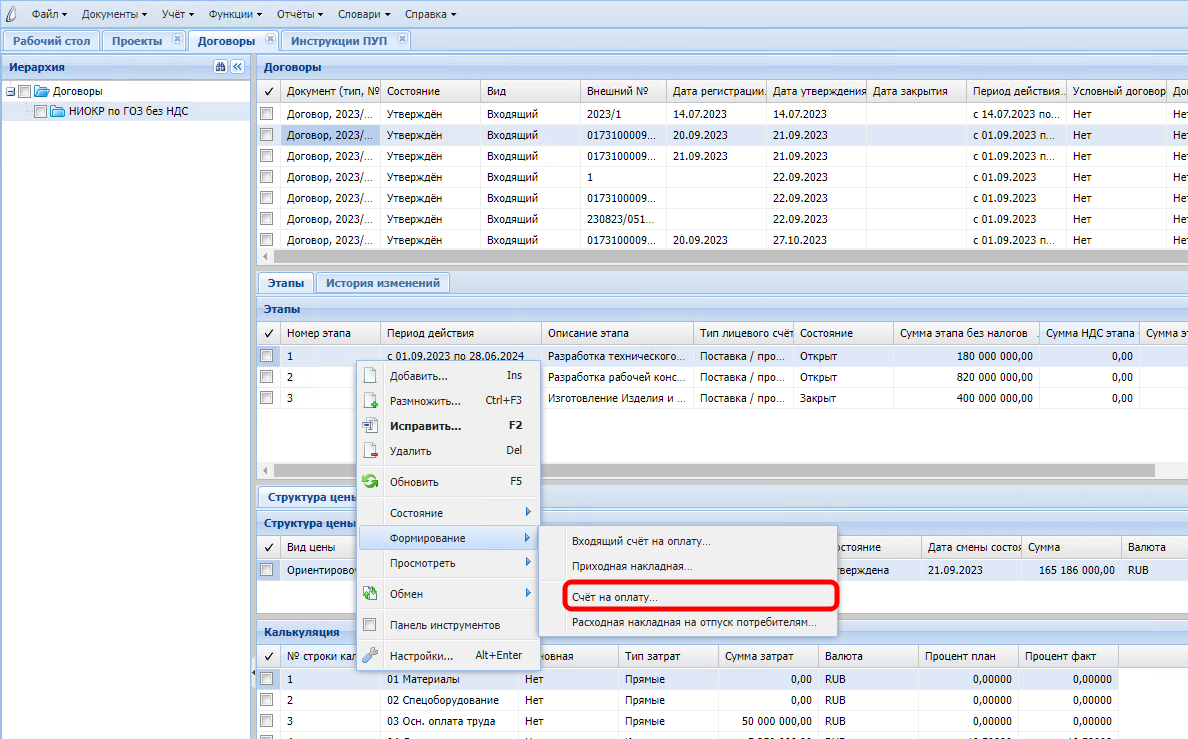Open the Документы dropdown menu

pos(114,14)
